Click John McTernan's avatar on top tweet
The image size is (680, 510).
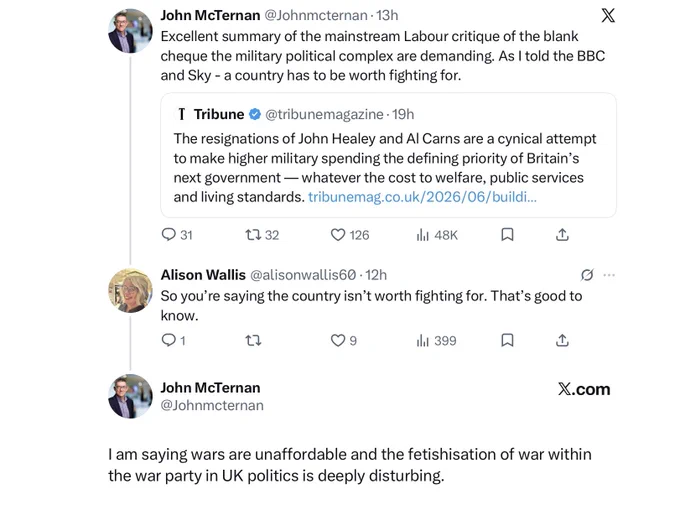130,31
